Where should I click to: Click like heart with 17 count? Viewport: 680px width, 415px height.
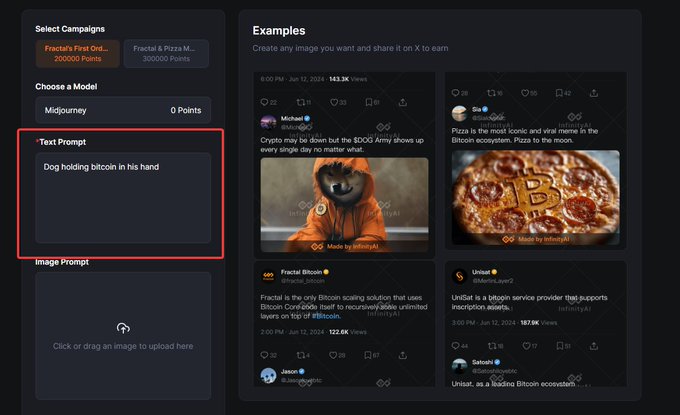(x=526, y=346)
